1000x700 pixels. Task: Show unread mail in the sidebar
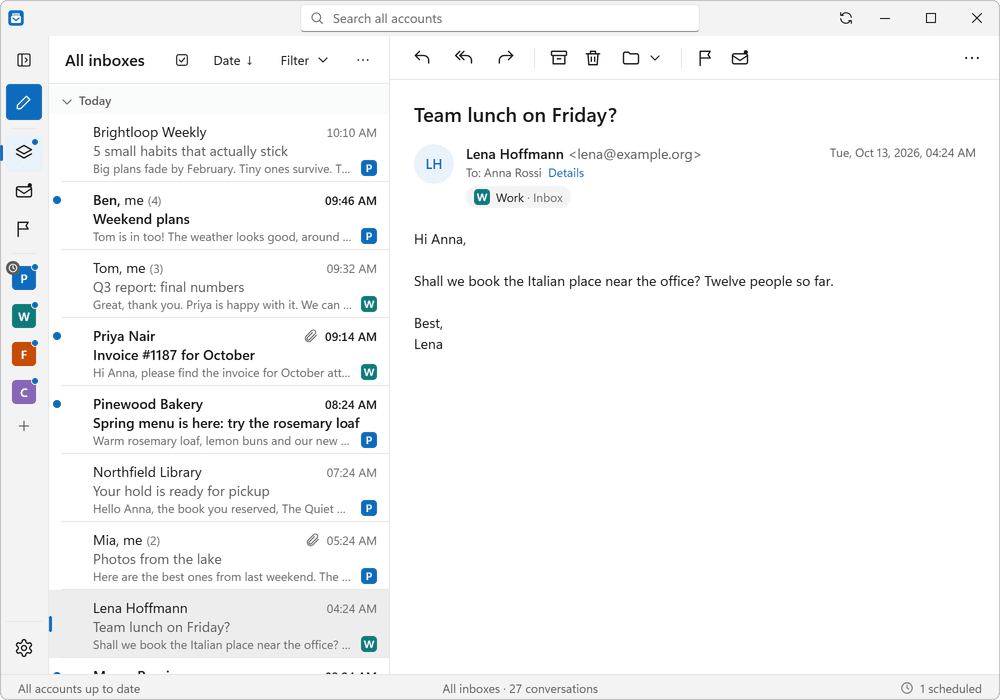tap(24, 191)
